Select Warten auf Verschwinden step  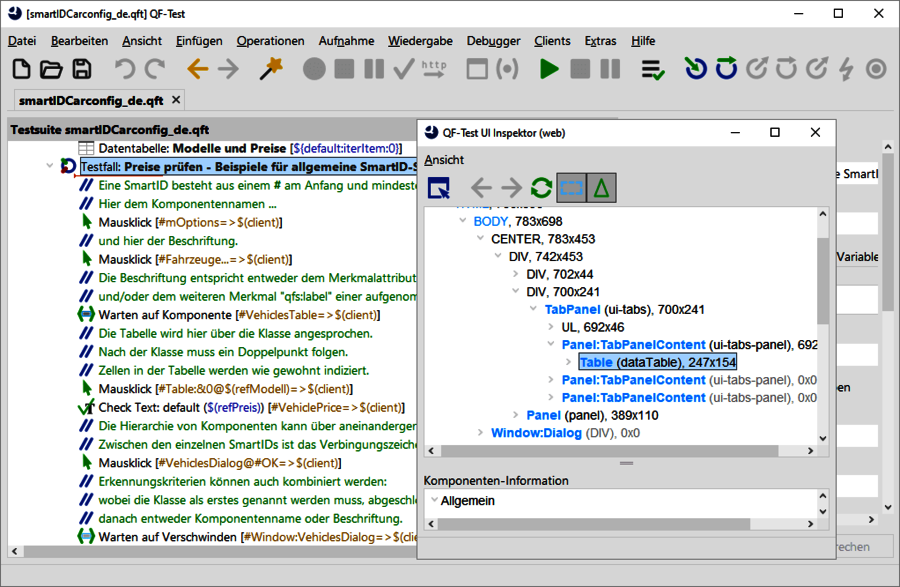[x=247, y=537]
